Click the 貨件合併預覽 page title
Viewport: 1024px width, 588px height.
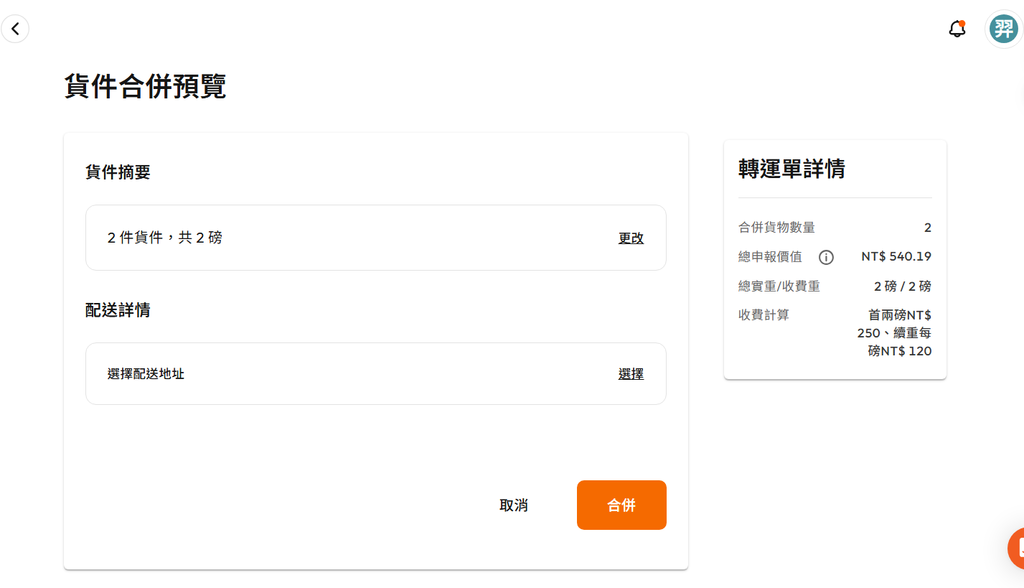tap(145, 86)
